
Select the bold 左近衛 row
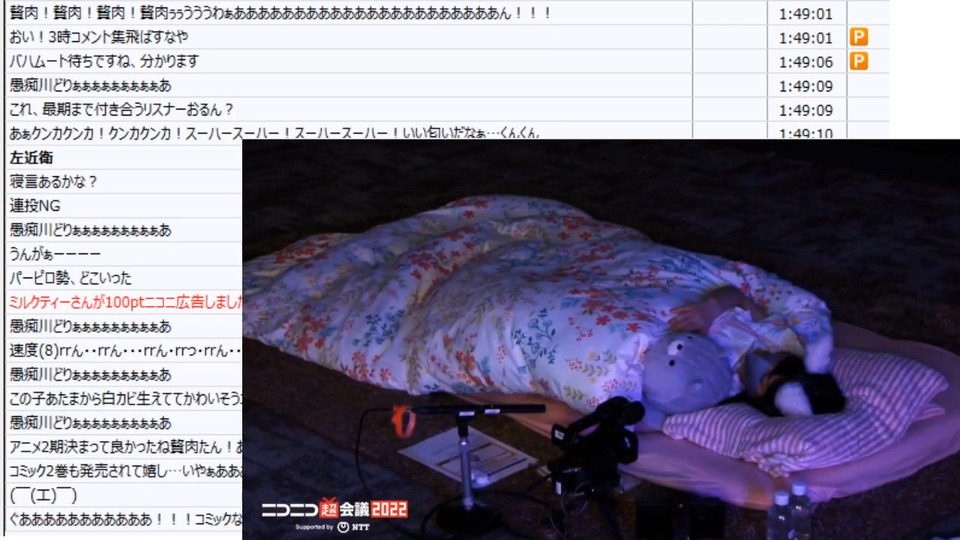click(31, 158)
